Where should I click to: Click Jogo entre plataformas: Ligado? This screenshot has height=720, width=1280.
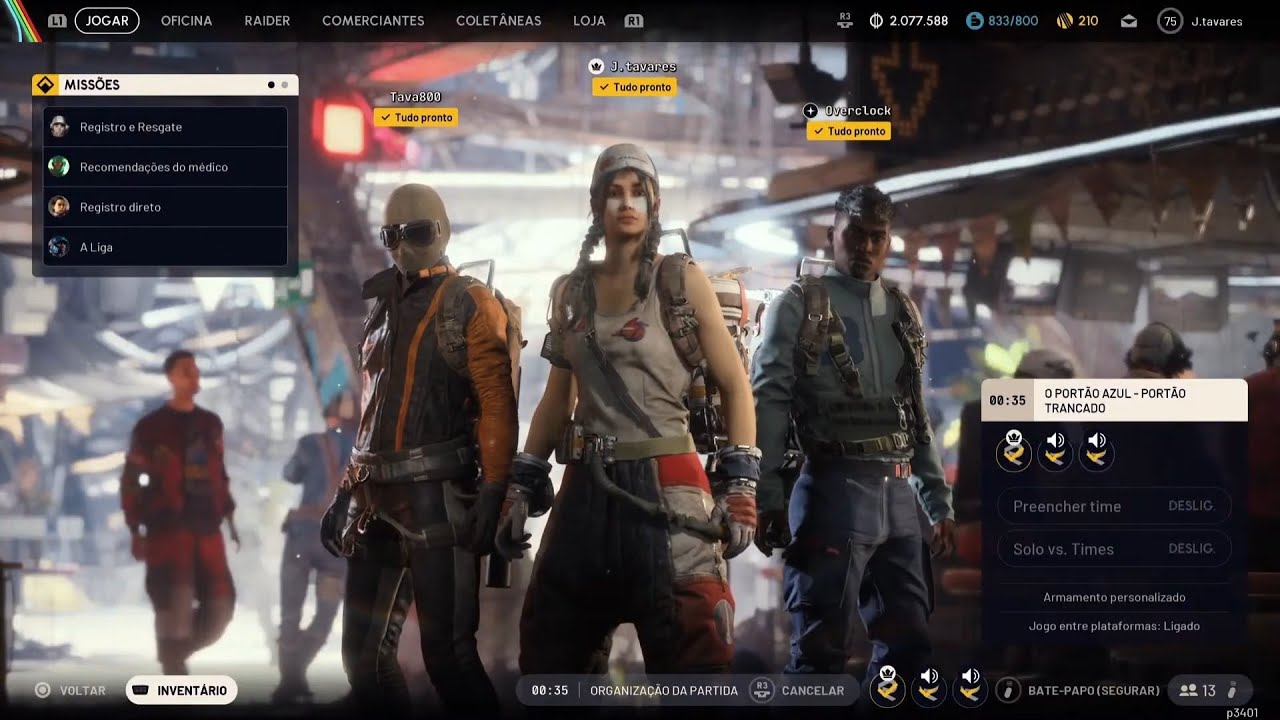[1114, 626]
